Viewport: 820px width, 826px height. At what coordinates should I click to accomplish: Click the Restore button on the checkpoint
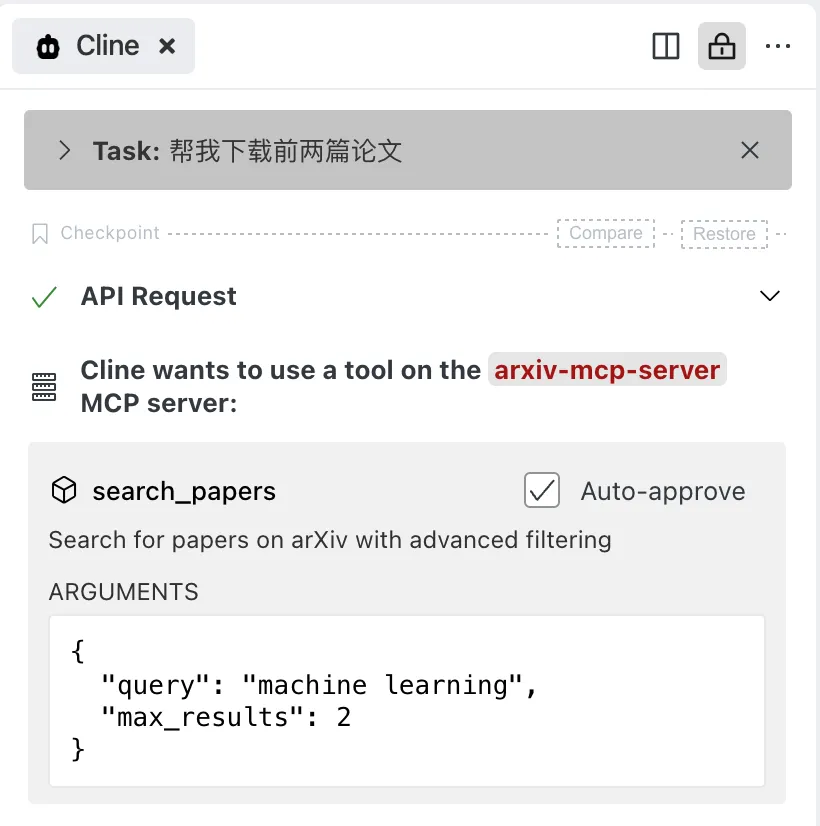coord(724,233)
